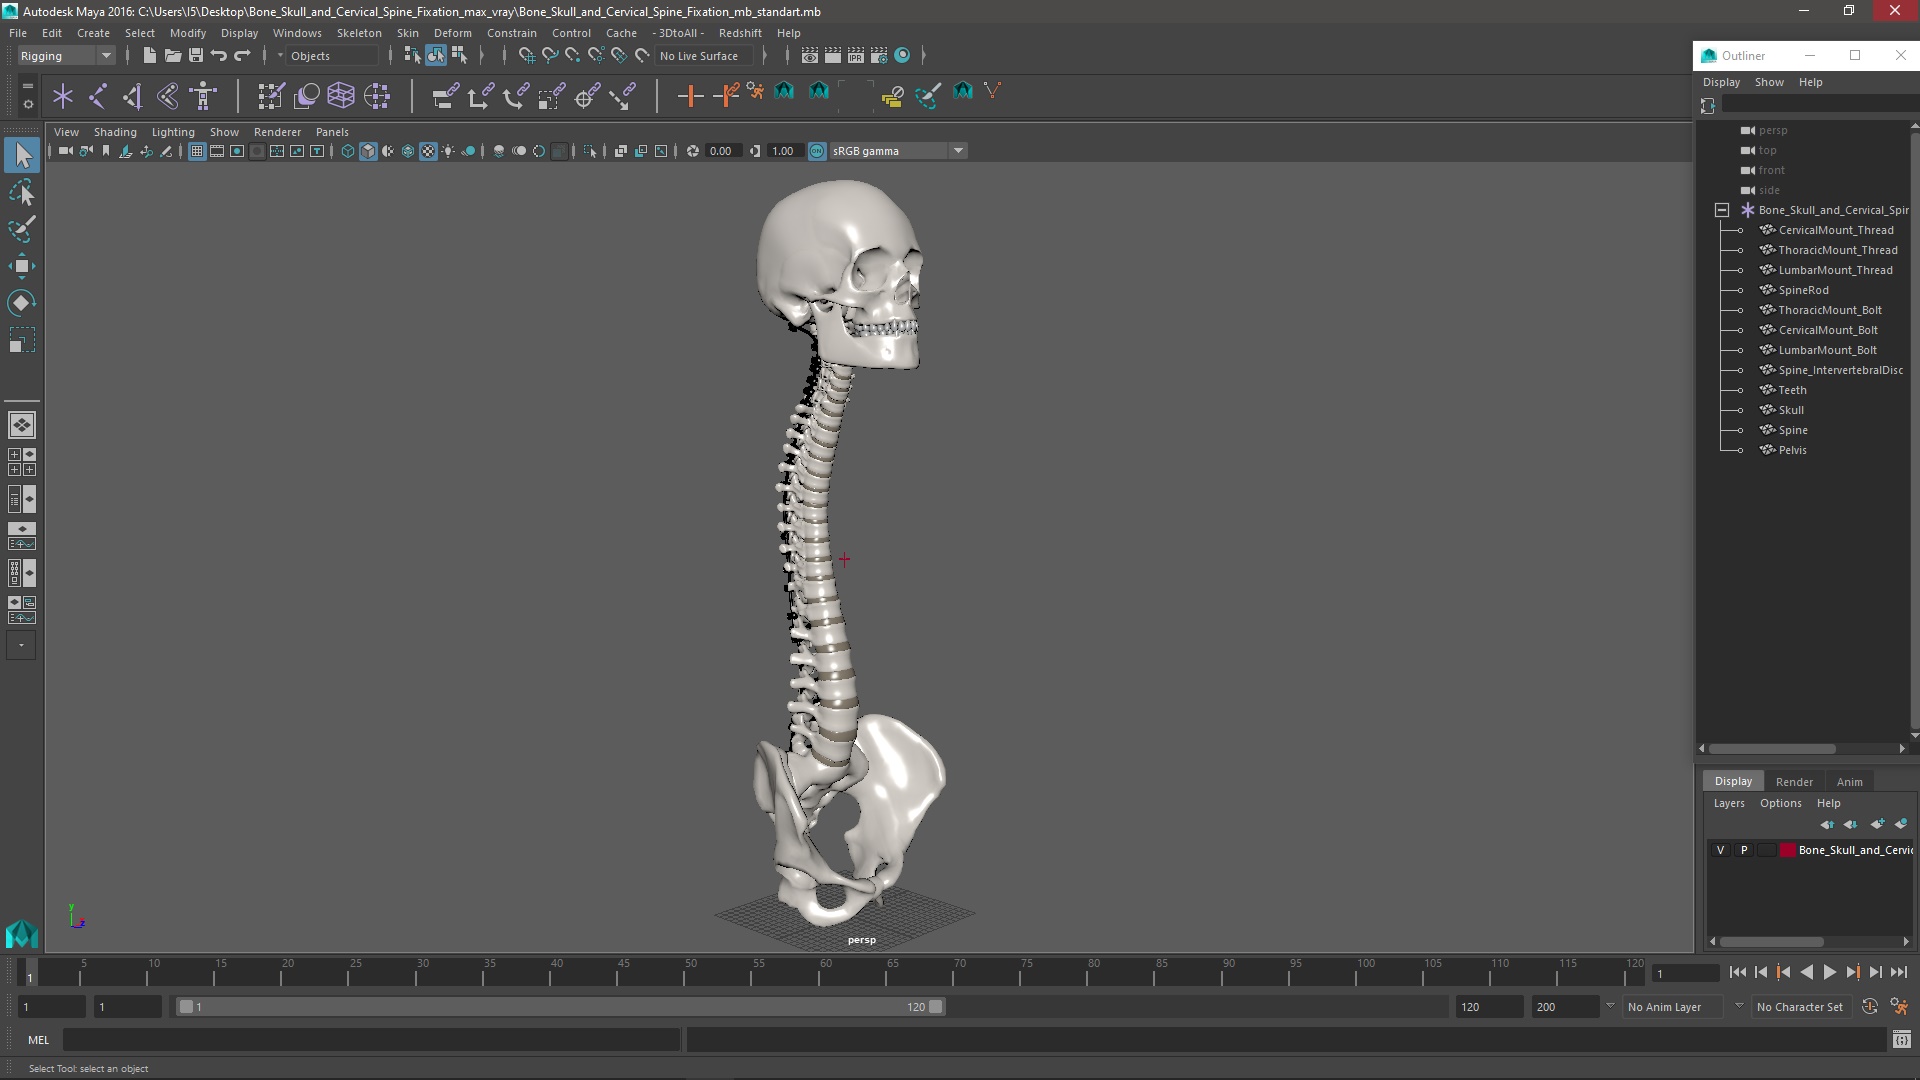Click the playback range slider bar
The height and width of the screenshot is (1080, 1920).
pyautogui.click(x=560, y=1007)
